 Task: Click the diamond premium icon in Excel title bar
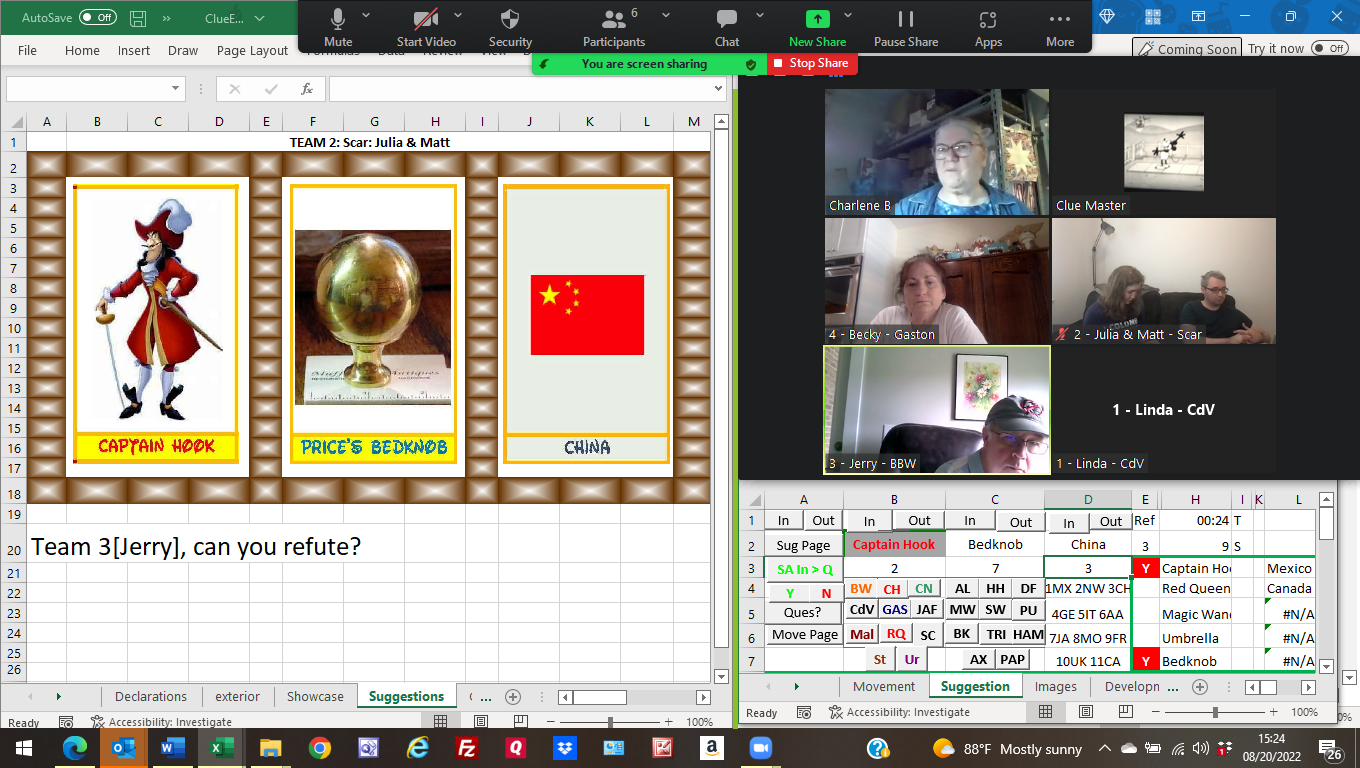coord(1107,17)
